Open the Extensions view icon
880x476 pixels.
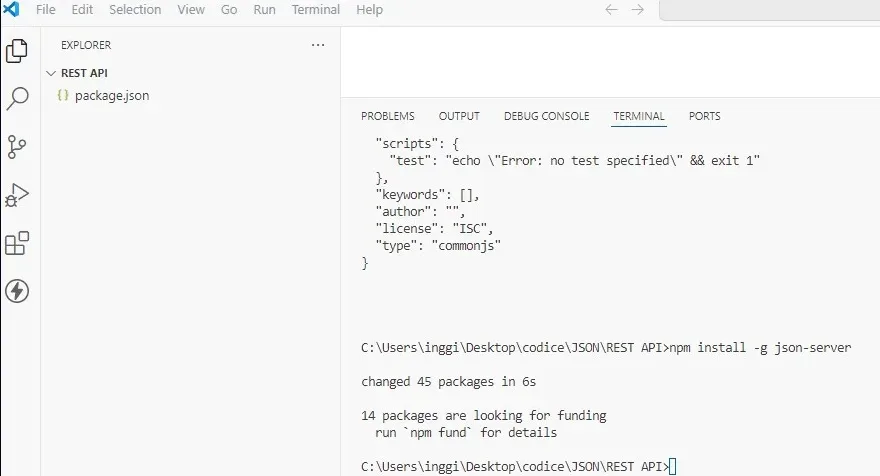[x=17, y=243]
